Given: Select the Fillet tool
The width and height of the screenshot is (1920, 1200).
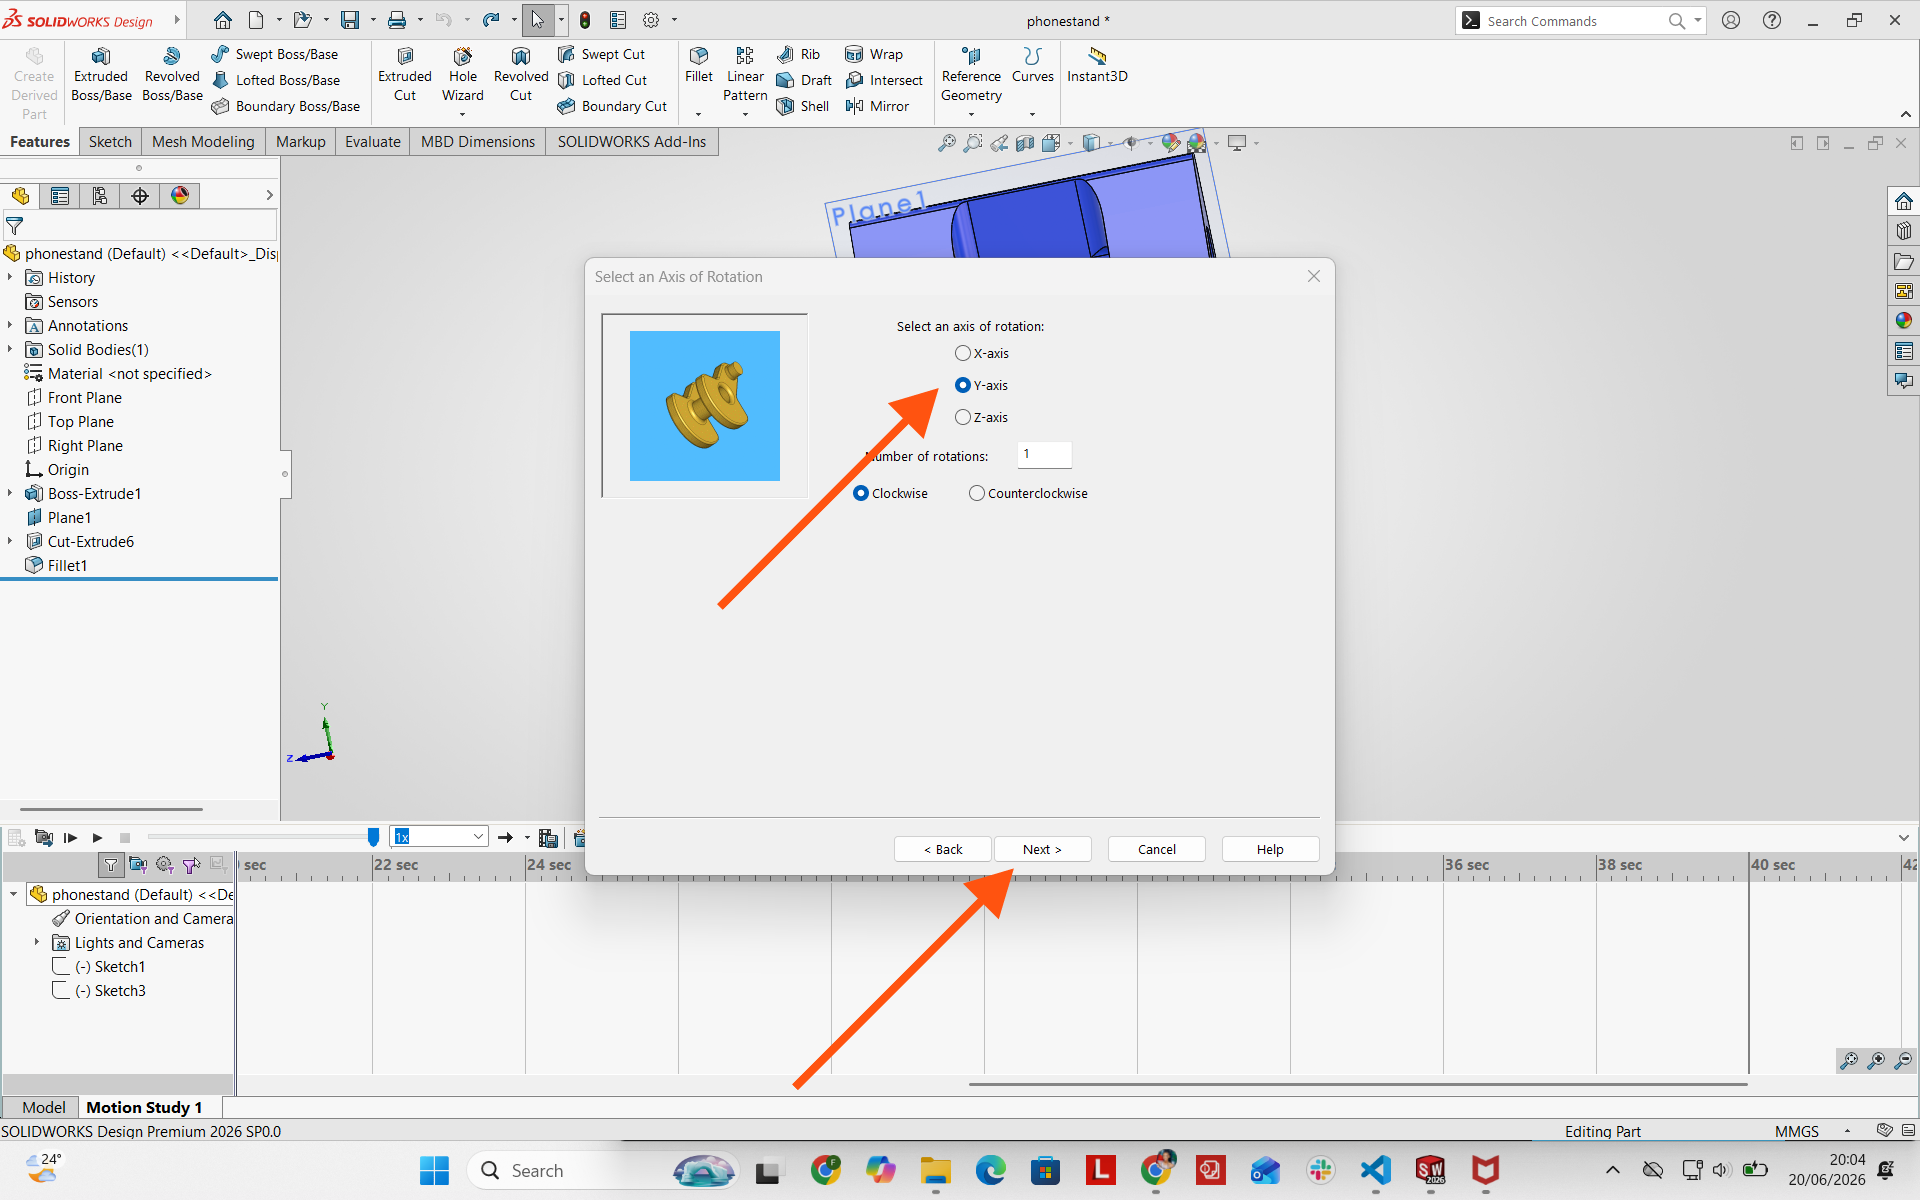Looking at the screenshot, I should 699,66.
